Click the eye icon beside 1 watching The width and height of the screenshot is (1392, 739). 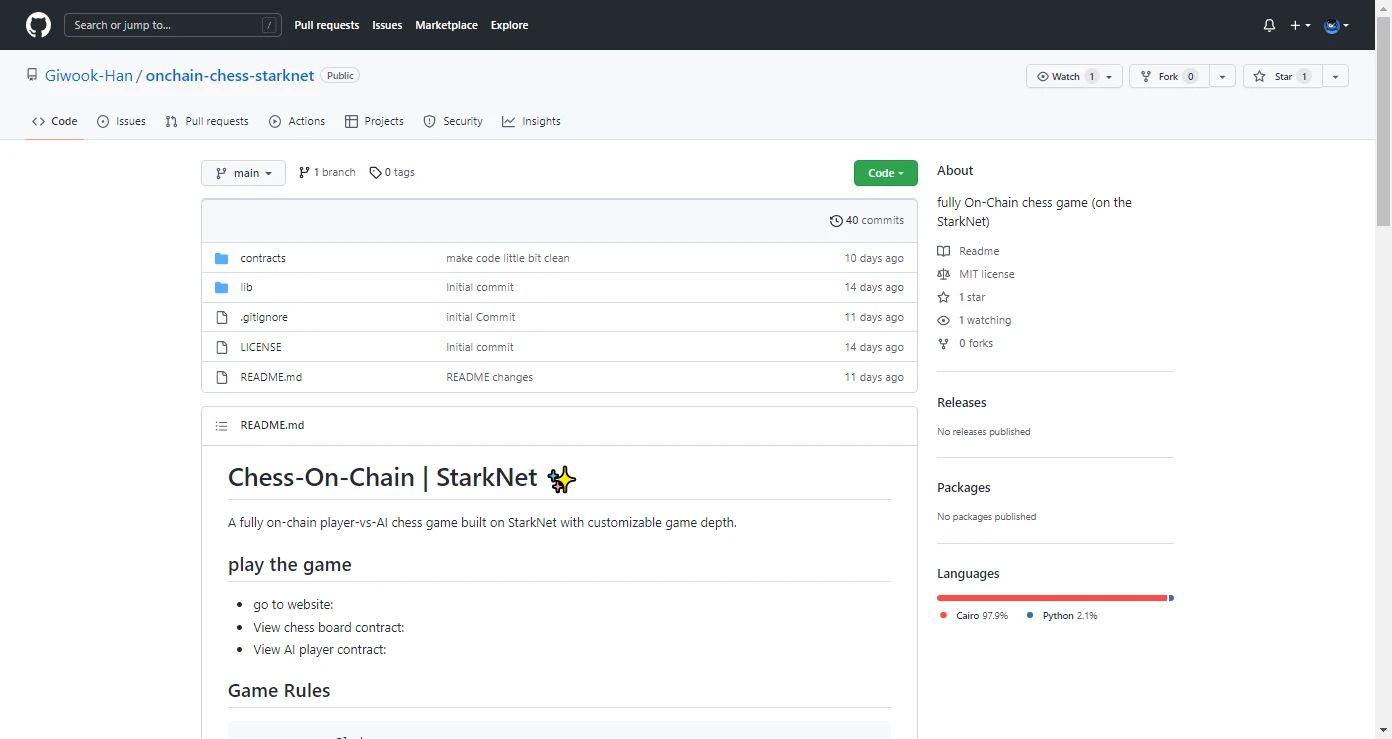(943, 321)
